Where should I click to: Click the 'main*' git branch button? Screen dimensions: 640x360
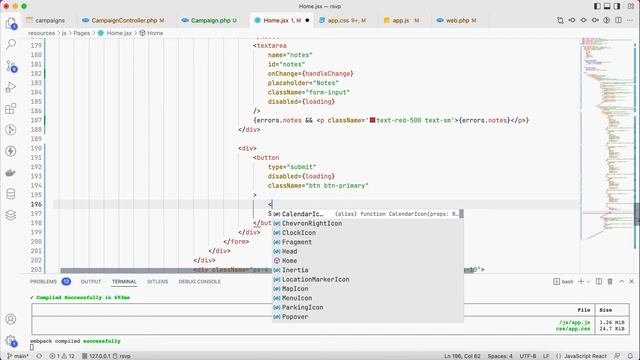tap(18, 356)
